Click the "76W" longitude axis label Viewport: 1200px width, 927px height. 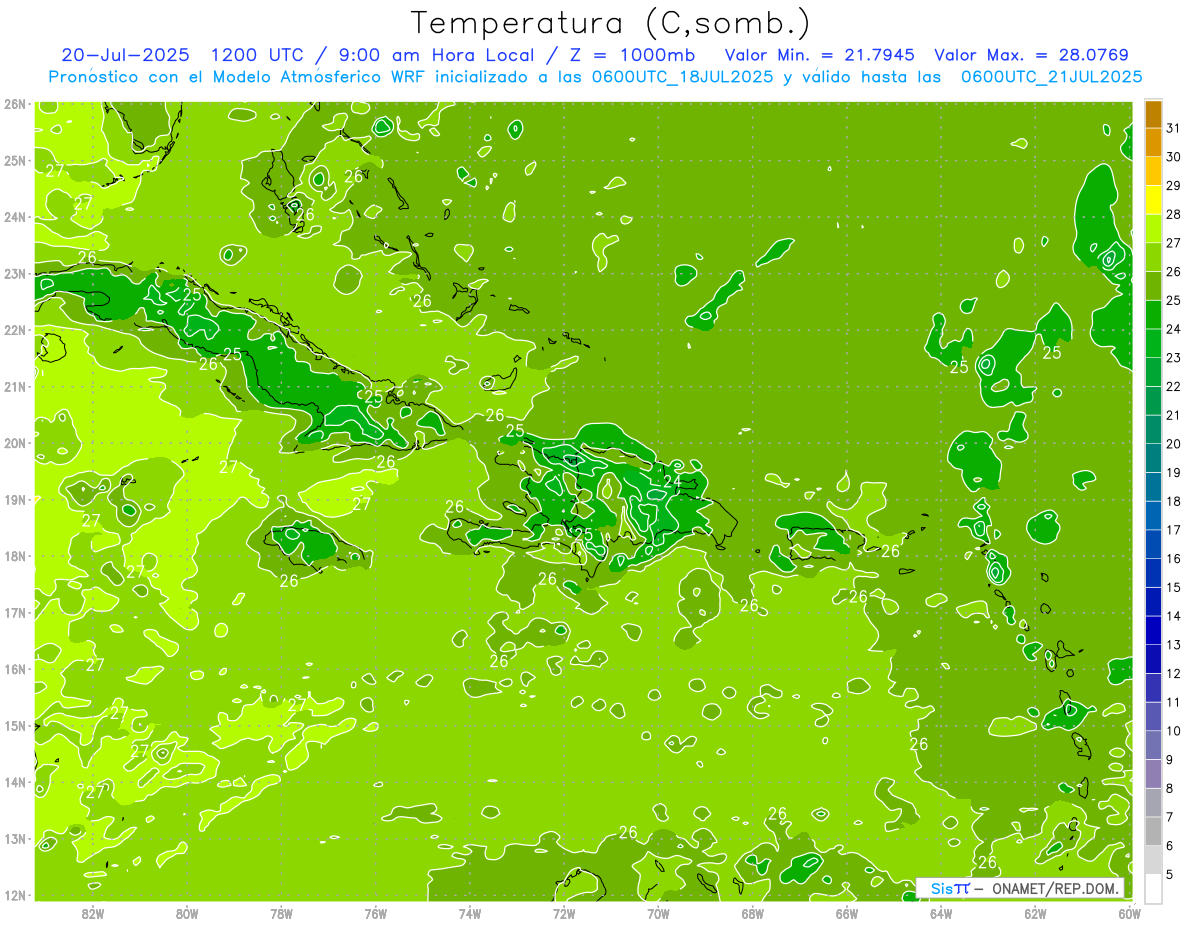click(375, 913)
